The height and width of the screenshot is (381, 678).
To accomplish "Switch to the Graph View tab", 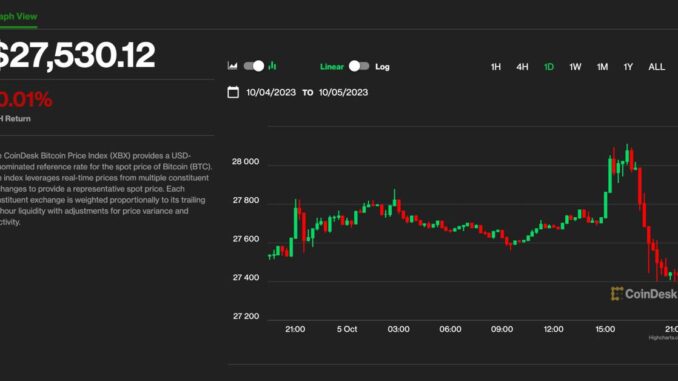I will (x=19, y=16).
